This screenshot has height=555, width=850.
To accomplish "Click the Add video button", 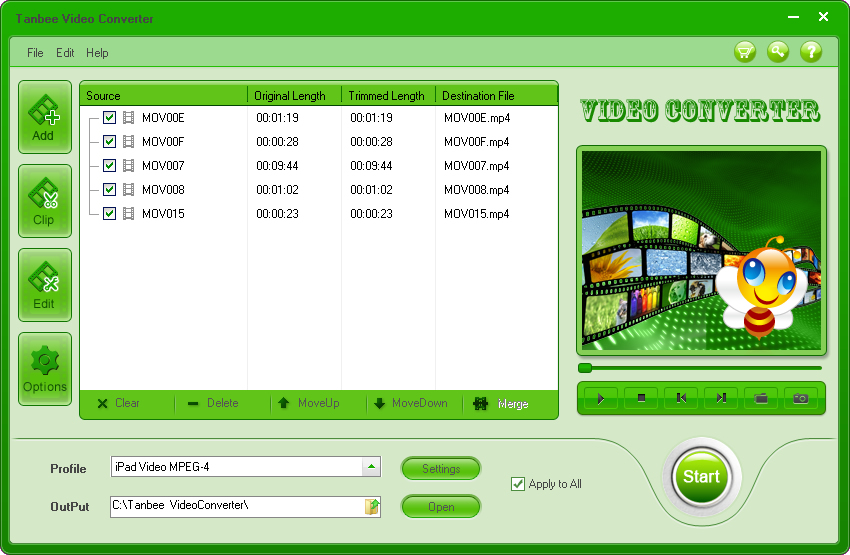I will 44,117.
